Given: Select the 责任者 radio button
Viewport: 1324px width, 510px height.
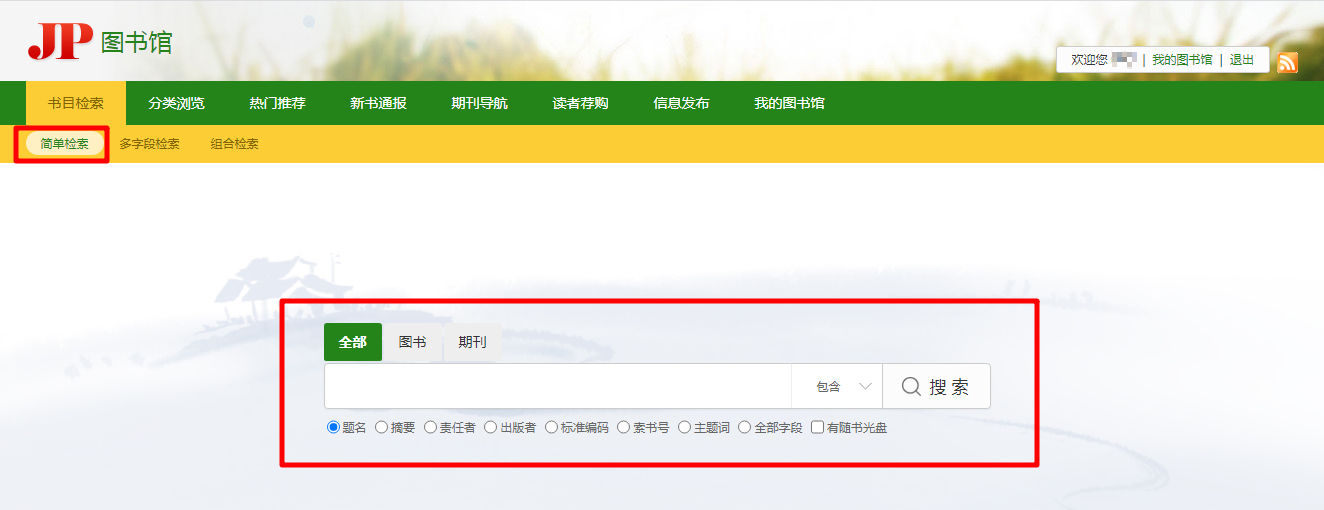Looking at the screenshot, I should point(431,428).
